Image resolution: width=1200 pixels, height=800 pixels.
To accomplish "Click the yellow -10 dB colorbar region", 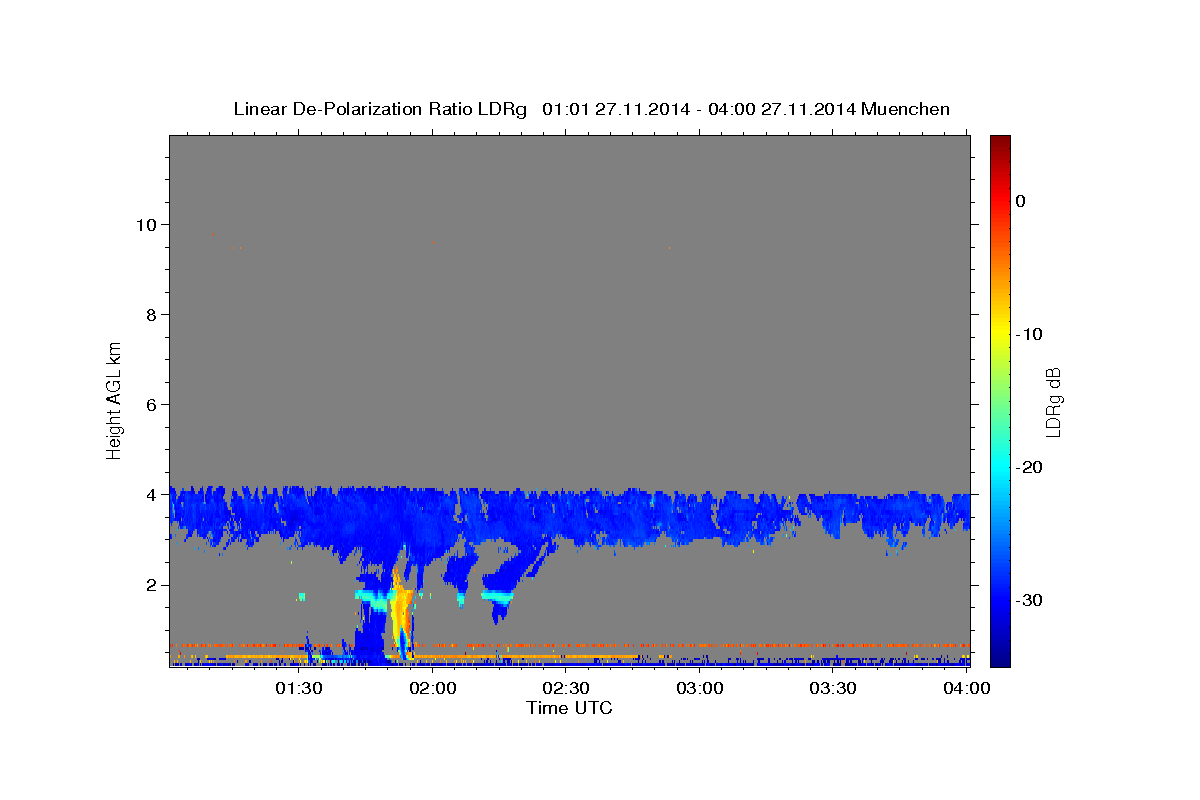I will tap(1000, 334).
